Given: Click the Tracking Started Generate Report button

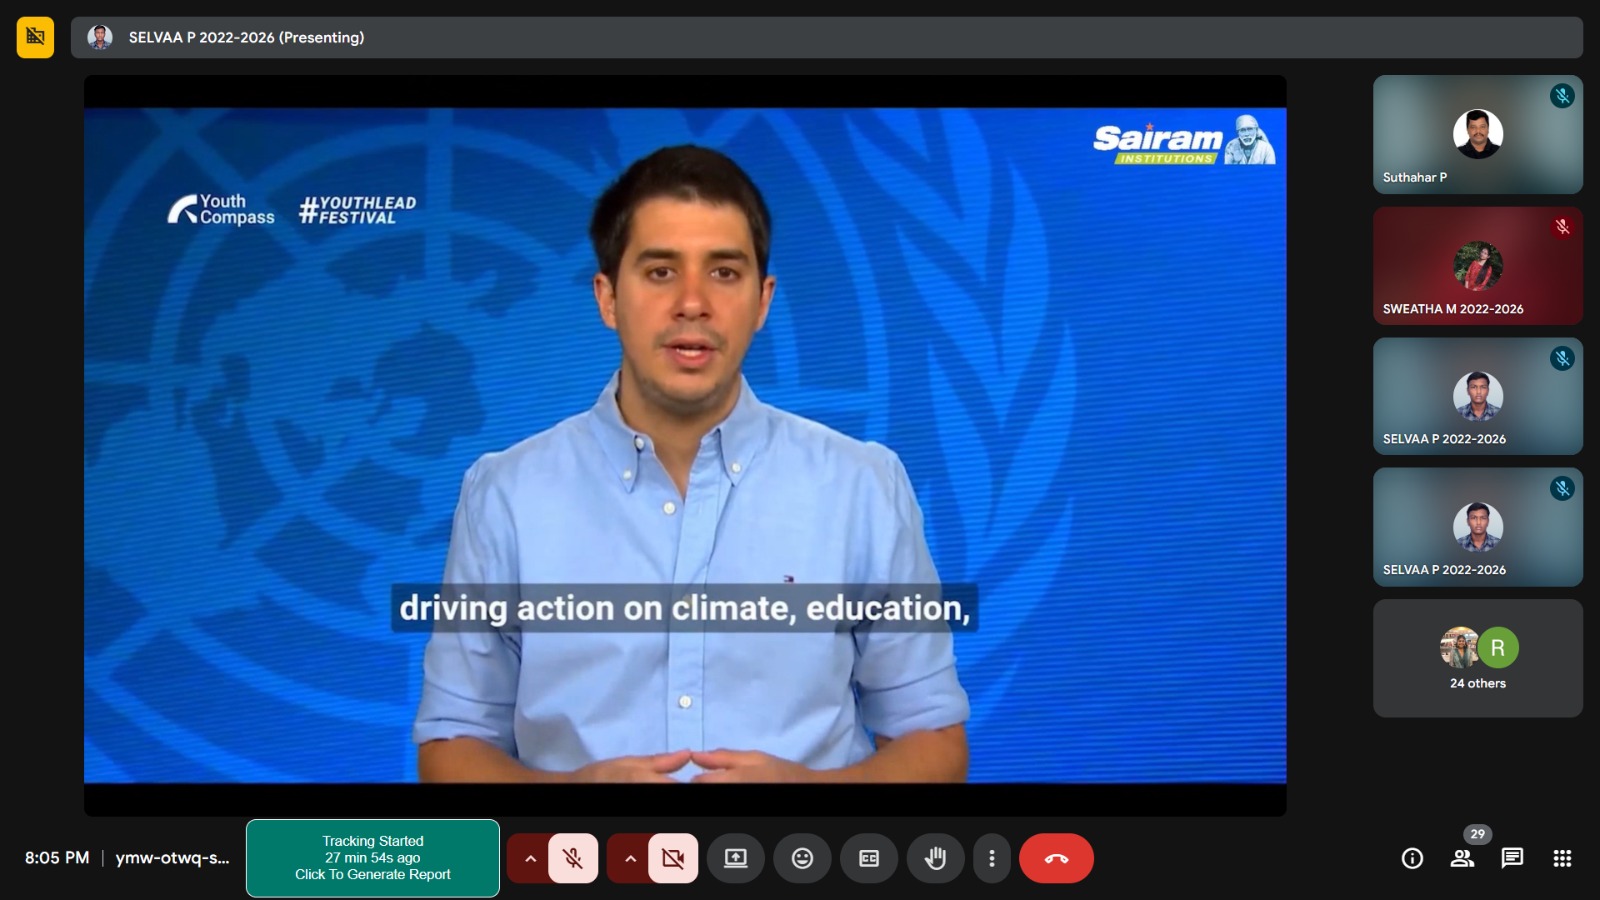Looking at the screenshot, I should pyautogui.click(x=373, y=858).
